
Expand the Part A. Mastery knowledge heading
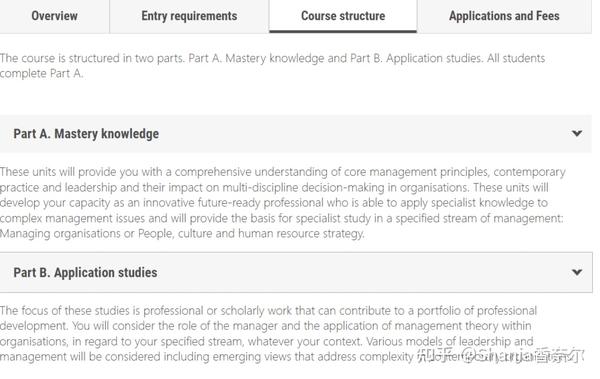86,134
